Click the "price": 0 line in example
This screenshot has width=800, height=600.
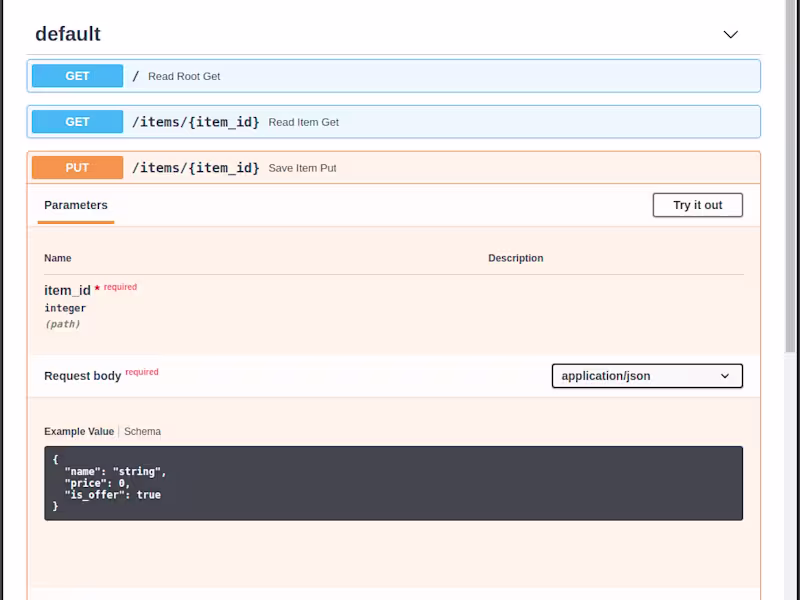97,483
